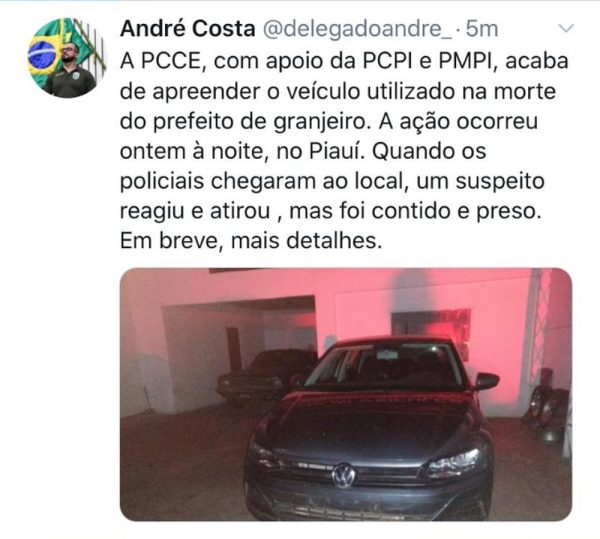Open the André Costa display name
600x539 pixels.
pos(188,29)
